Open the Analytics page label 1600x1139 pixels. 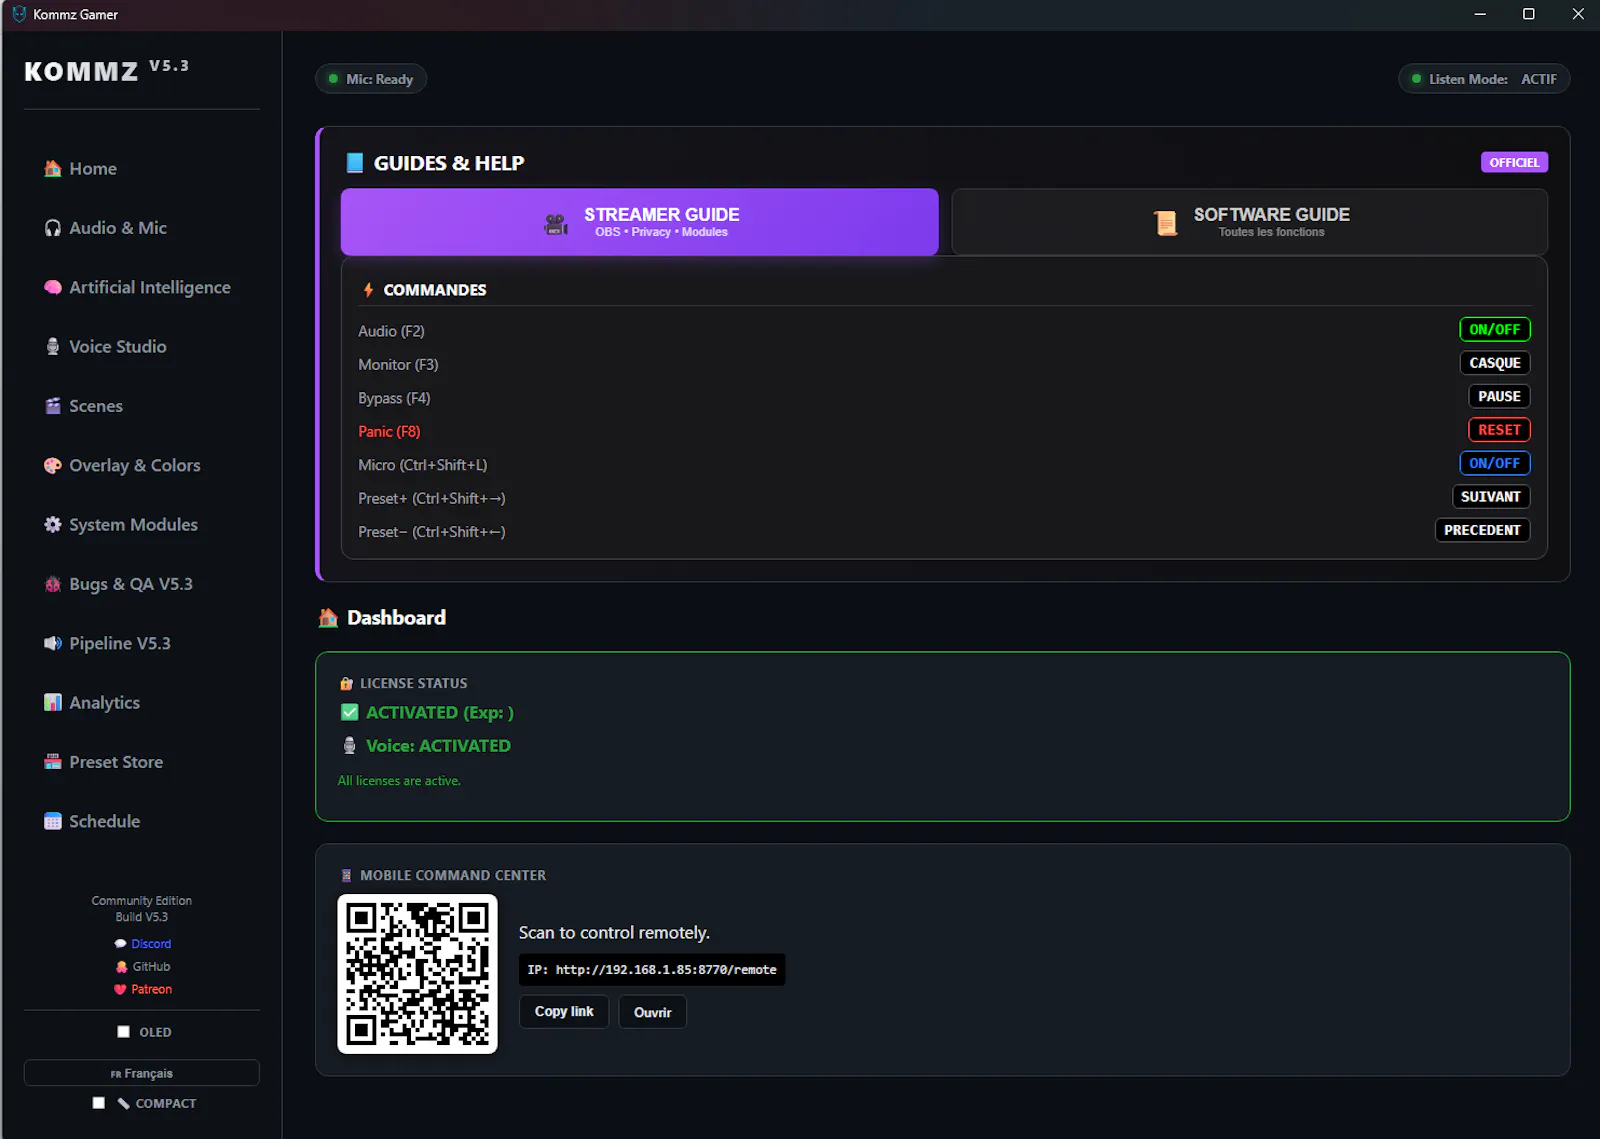click(105, 703)
